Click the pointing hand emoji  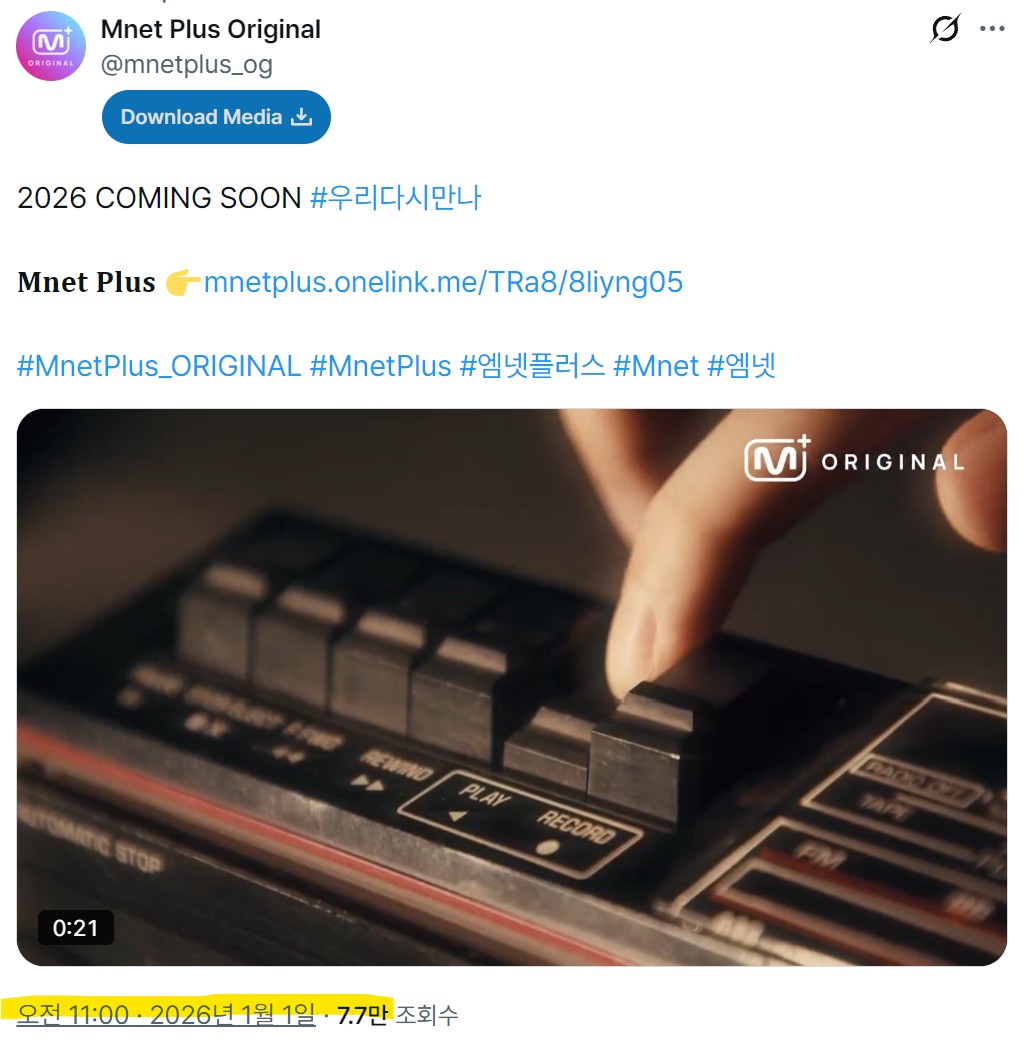click(182, 282)
